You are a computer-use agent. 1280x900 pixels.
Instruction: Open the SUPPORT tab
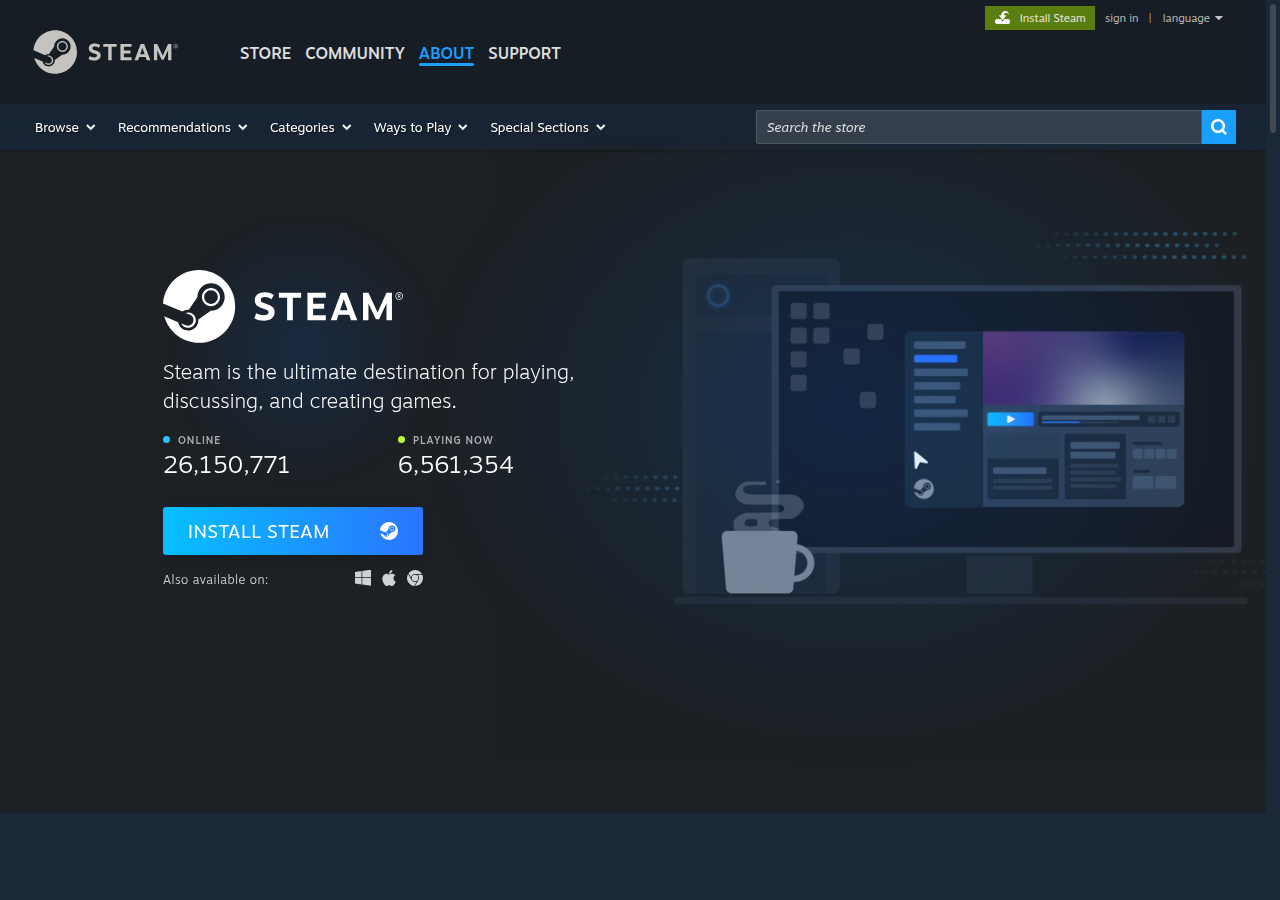click(x=524, y=53)
